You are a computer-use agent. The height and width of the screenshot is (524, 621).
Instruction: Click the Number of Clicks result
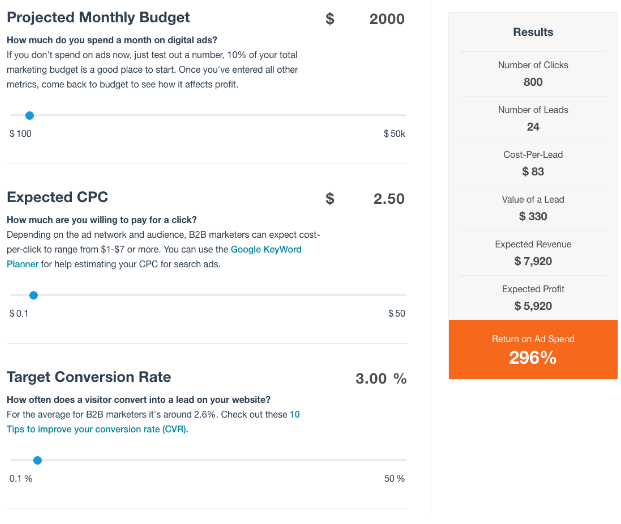532,82
